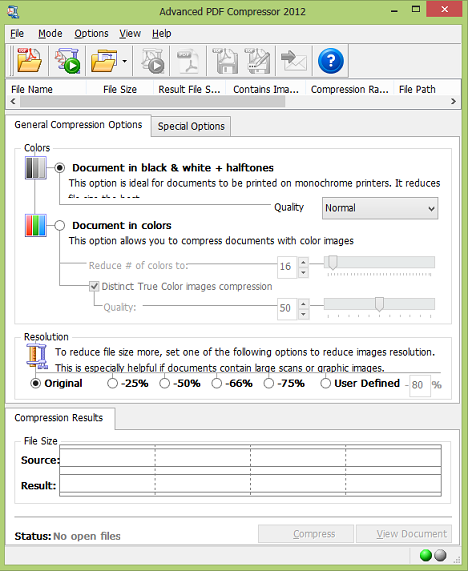Viewport: 468px width, 571px height.
Task: Click the File Size column header
Action: 120,89
